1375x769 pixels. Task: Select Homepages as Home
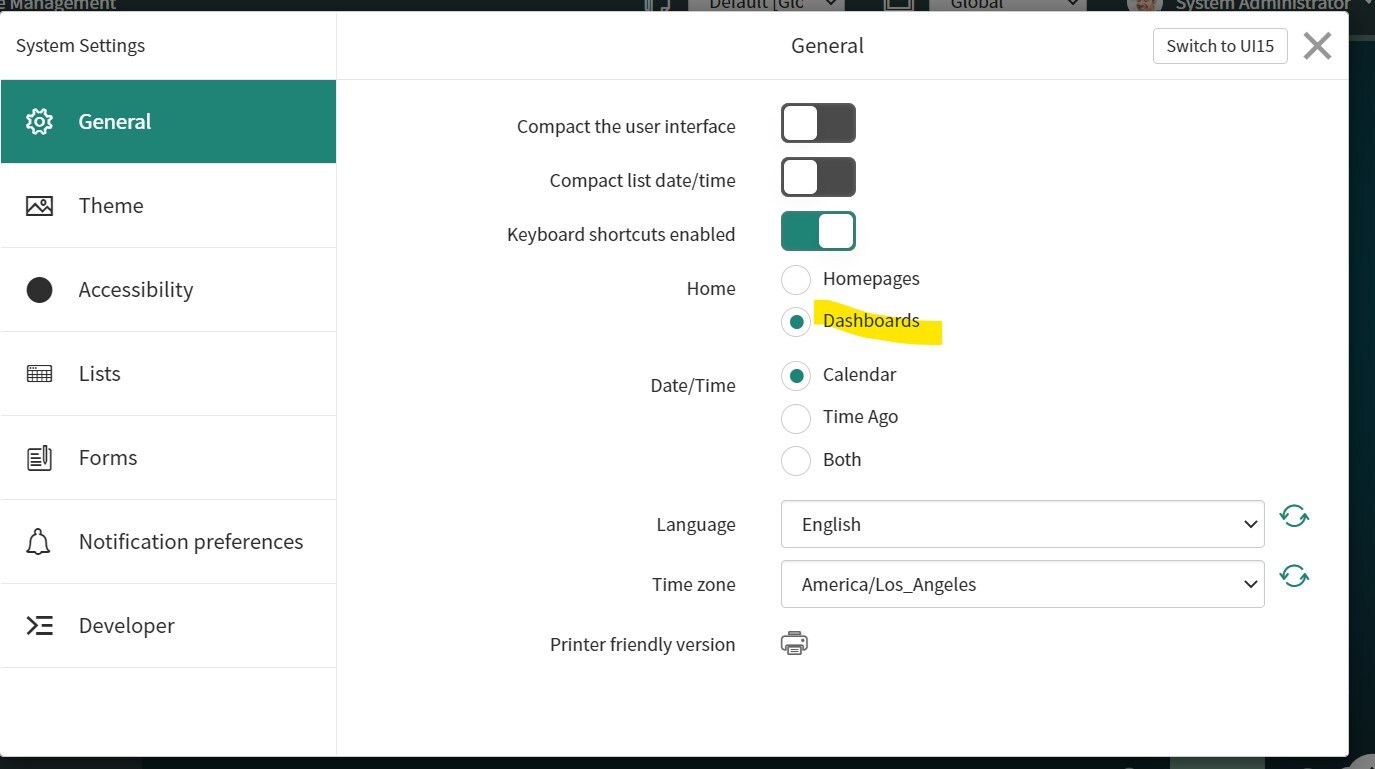(x=795, y=279)
